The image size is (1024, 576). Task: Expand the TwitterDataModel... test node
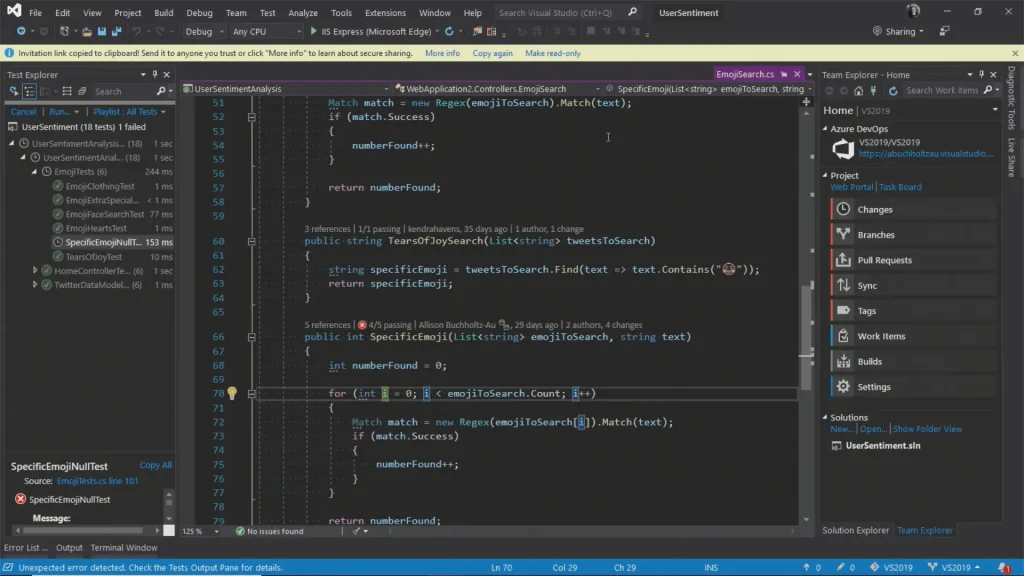click(x=35, y=285)
